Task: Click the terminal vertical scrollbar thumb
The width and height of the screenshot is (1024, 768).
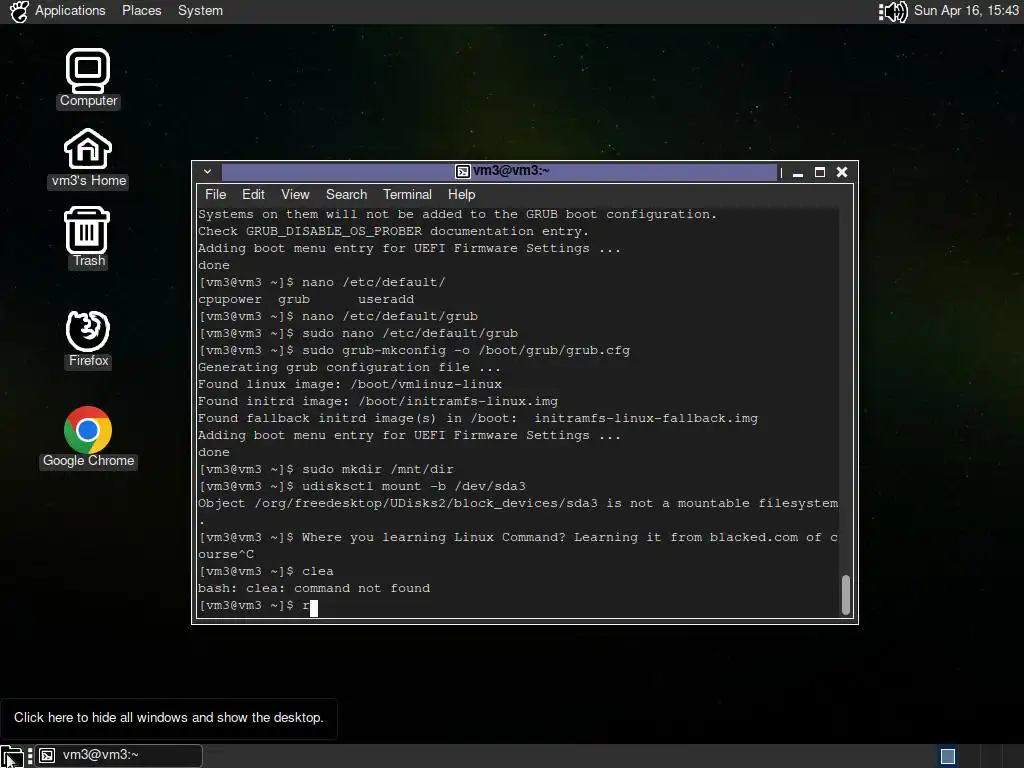Action: (x=846, y=595)
